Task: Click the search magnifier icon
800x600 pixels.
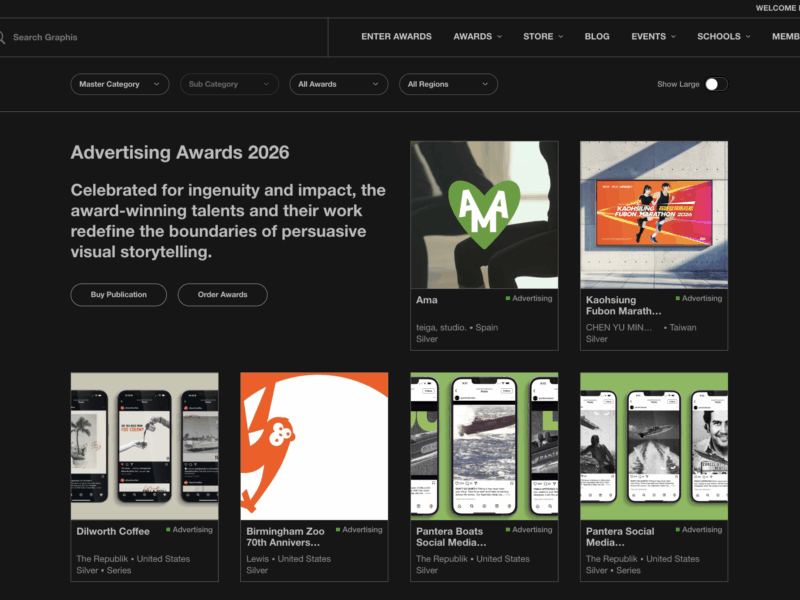Action: (3, 37)
